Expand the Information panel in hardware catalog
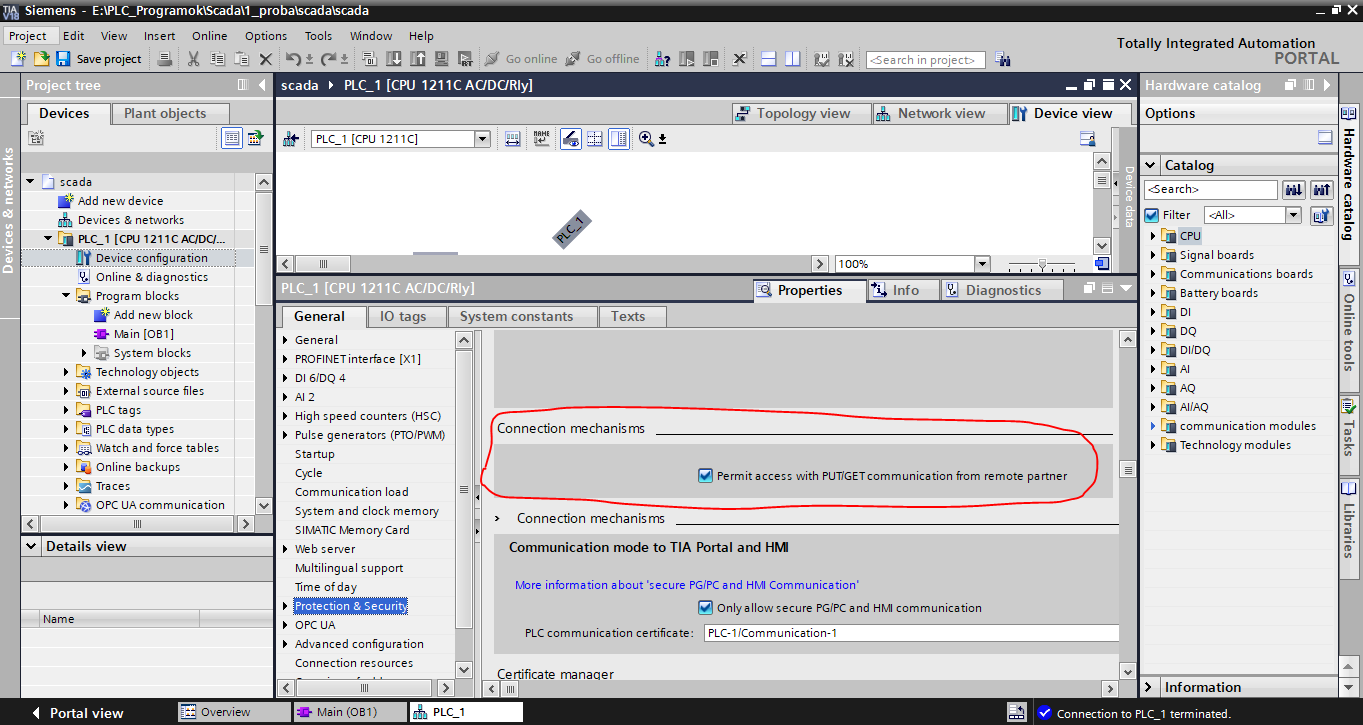Screen dimensions: 1363x725 pyautogui.click(x=1150, y=687)
